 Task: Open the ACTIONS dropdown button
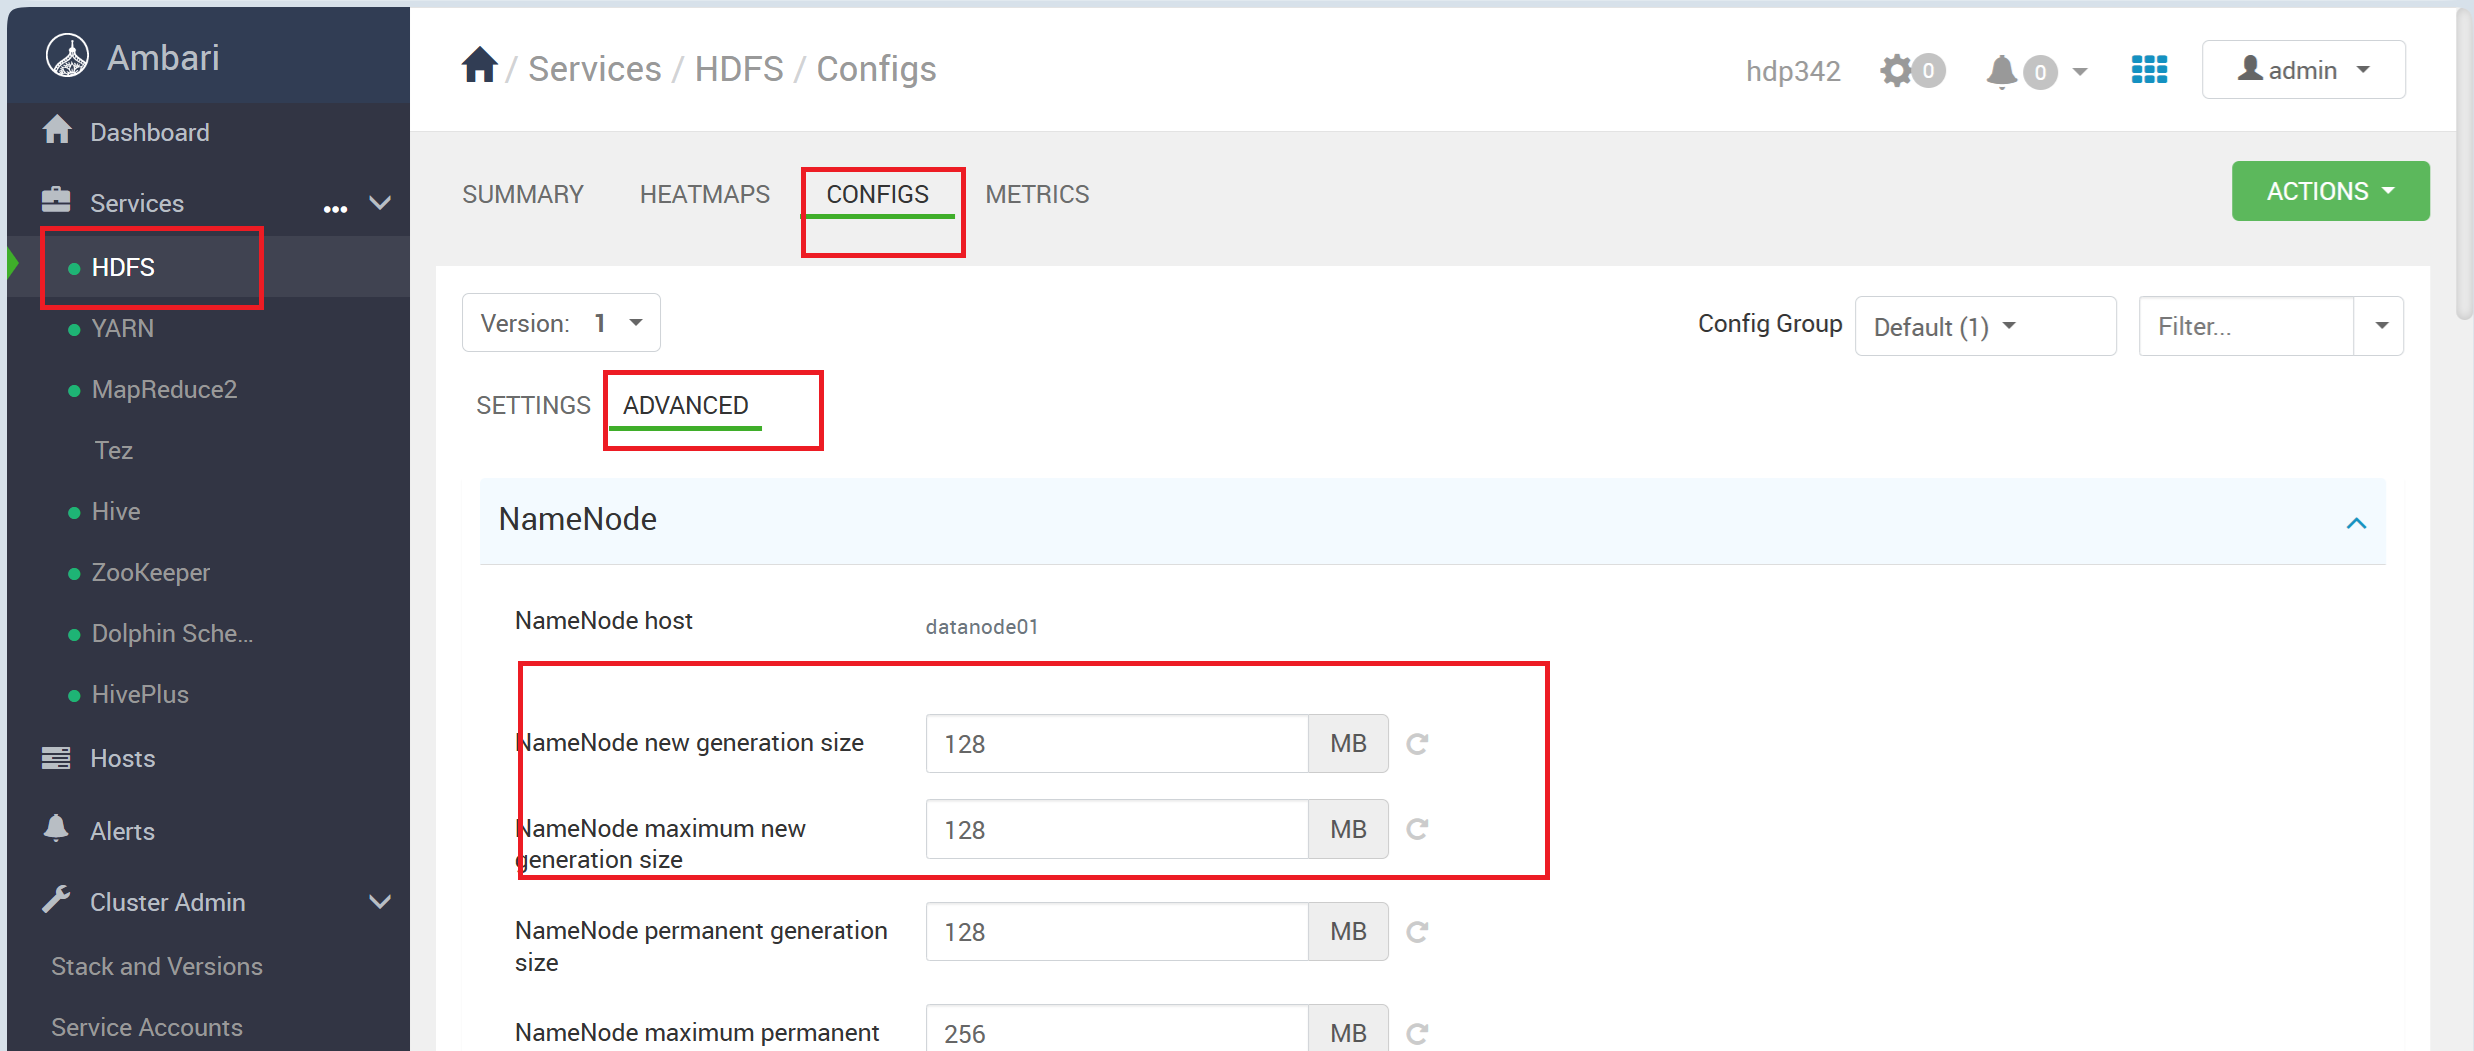[x=2330, y=191]
